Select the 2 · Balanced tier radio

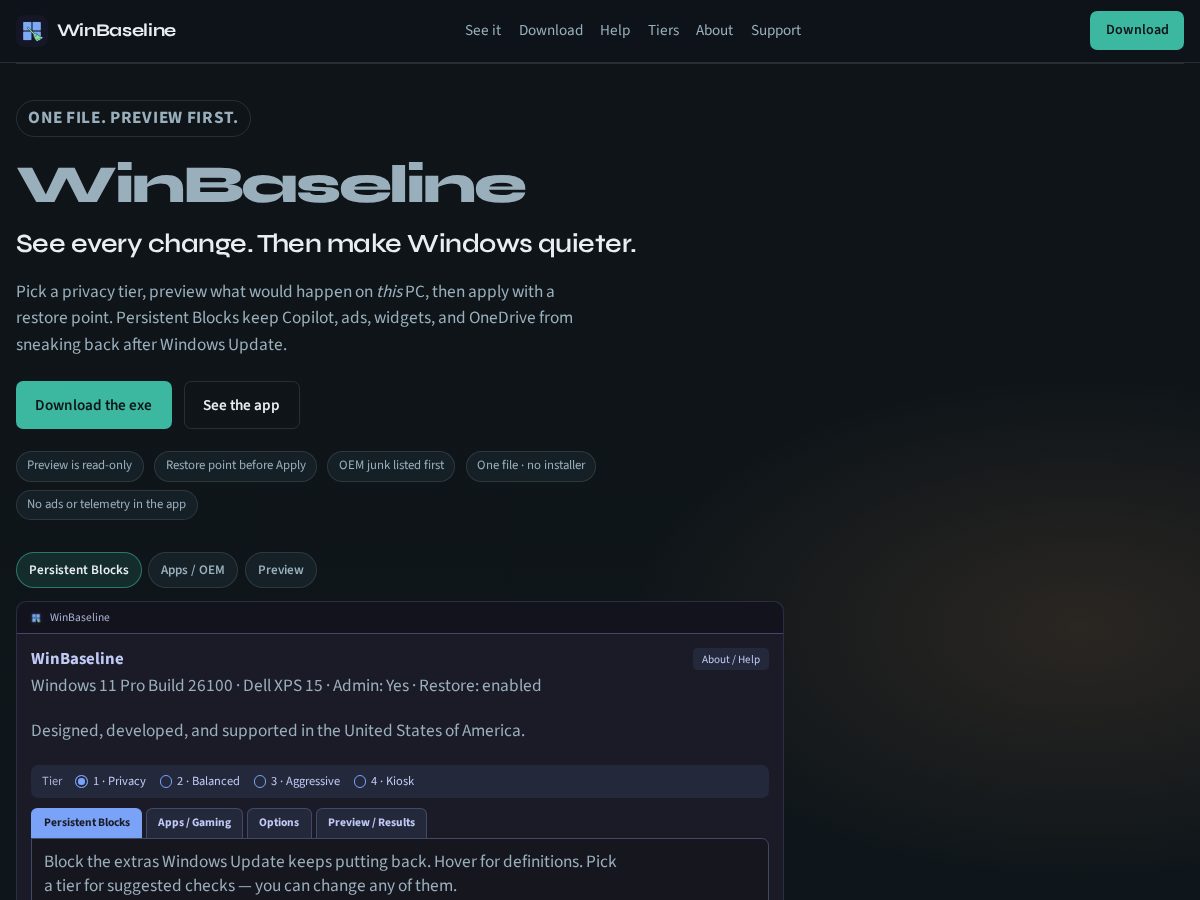(x=166, y=781)
